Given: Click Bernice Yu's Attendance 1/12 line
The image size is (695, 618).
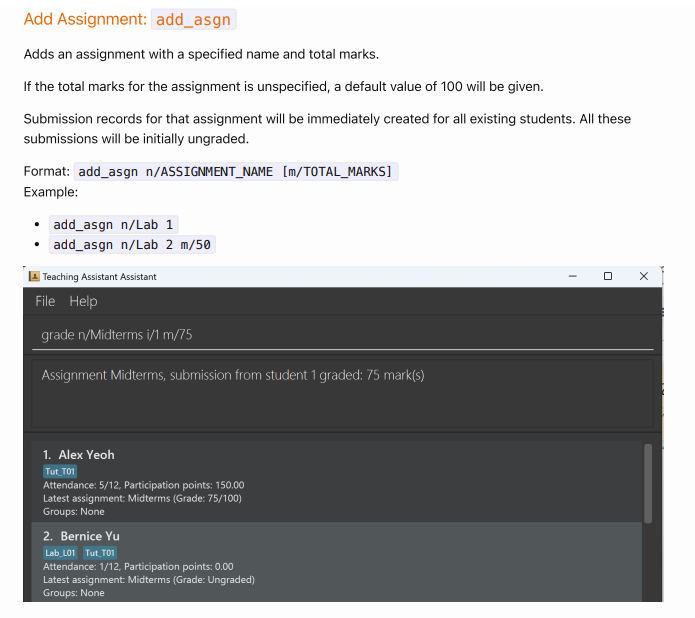Looking at the screenshot, I should (x=138, y=567).
